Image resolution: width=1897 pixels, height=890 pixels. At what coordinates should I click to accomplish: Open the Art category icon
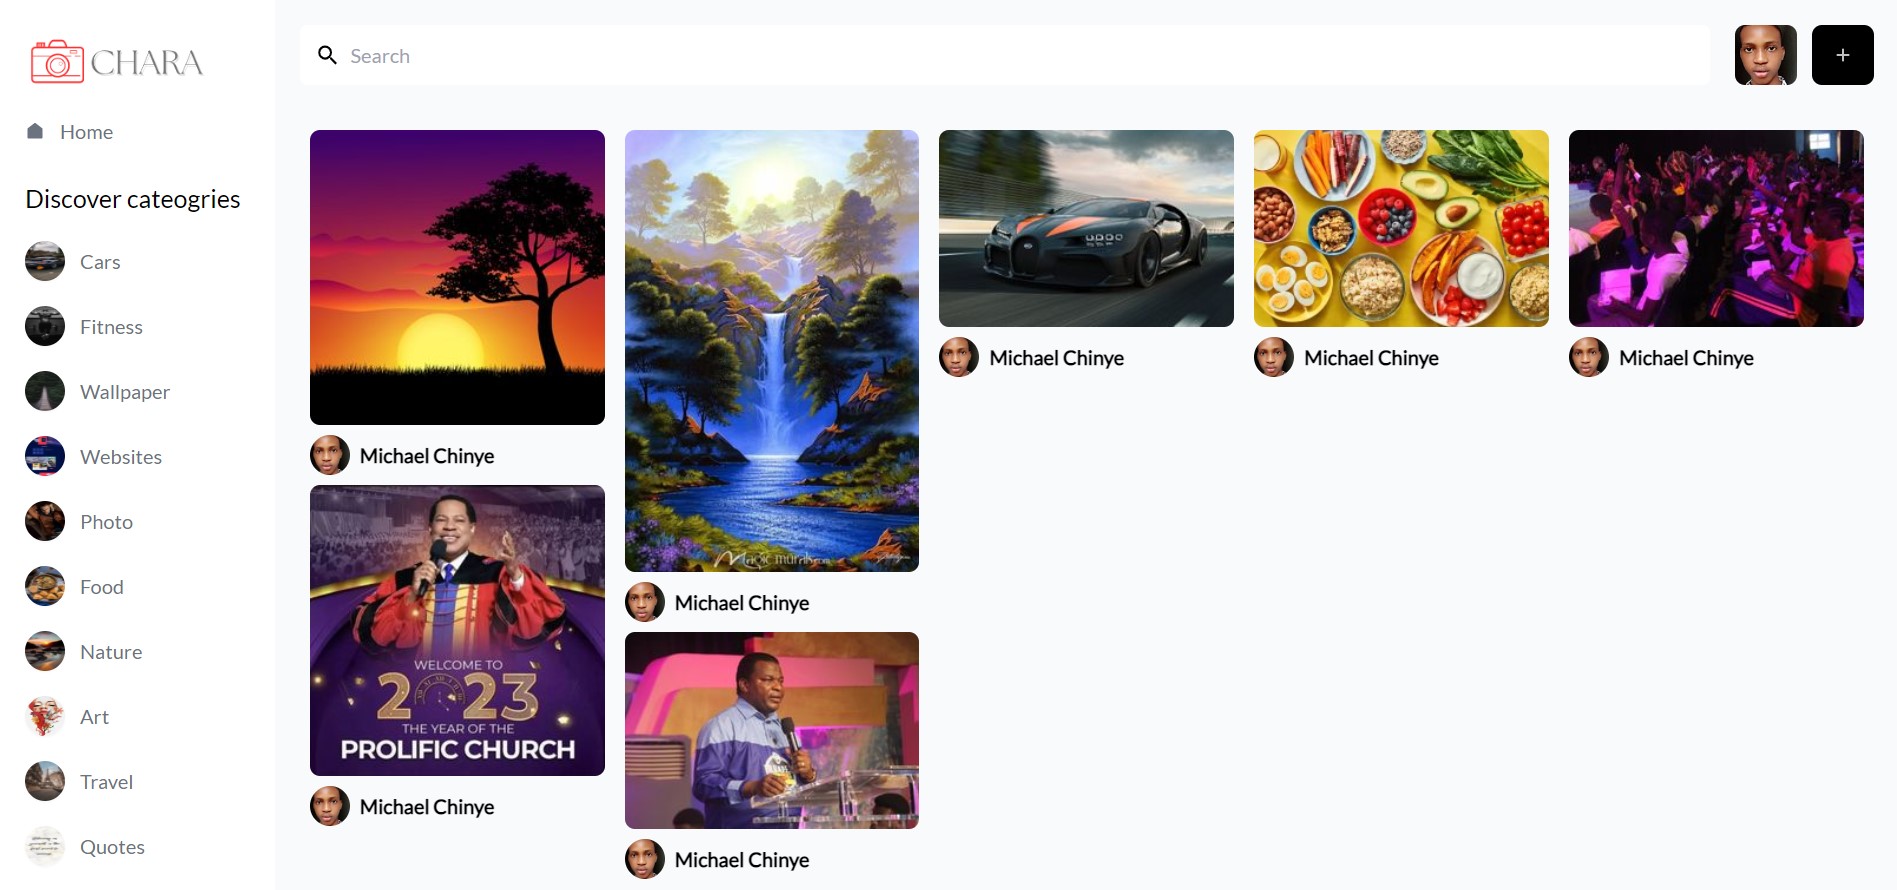click(45, 717)
